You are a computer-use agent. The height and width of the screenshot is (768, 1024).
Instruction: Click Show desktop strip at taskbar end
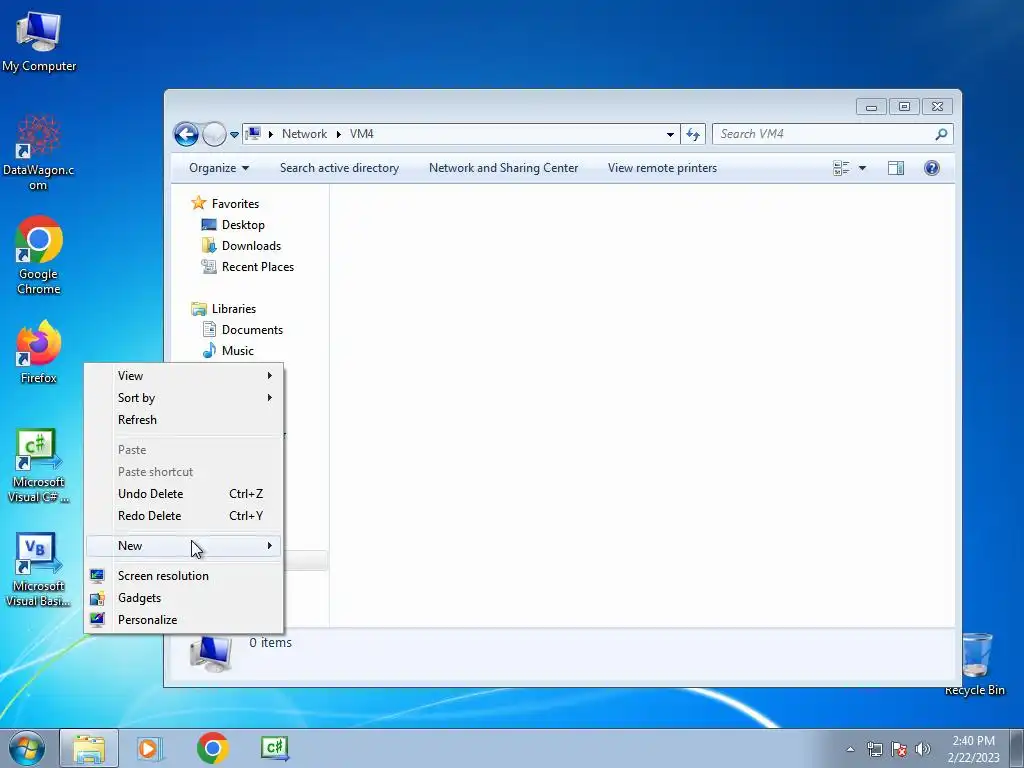point(1017,748)
